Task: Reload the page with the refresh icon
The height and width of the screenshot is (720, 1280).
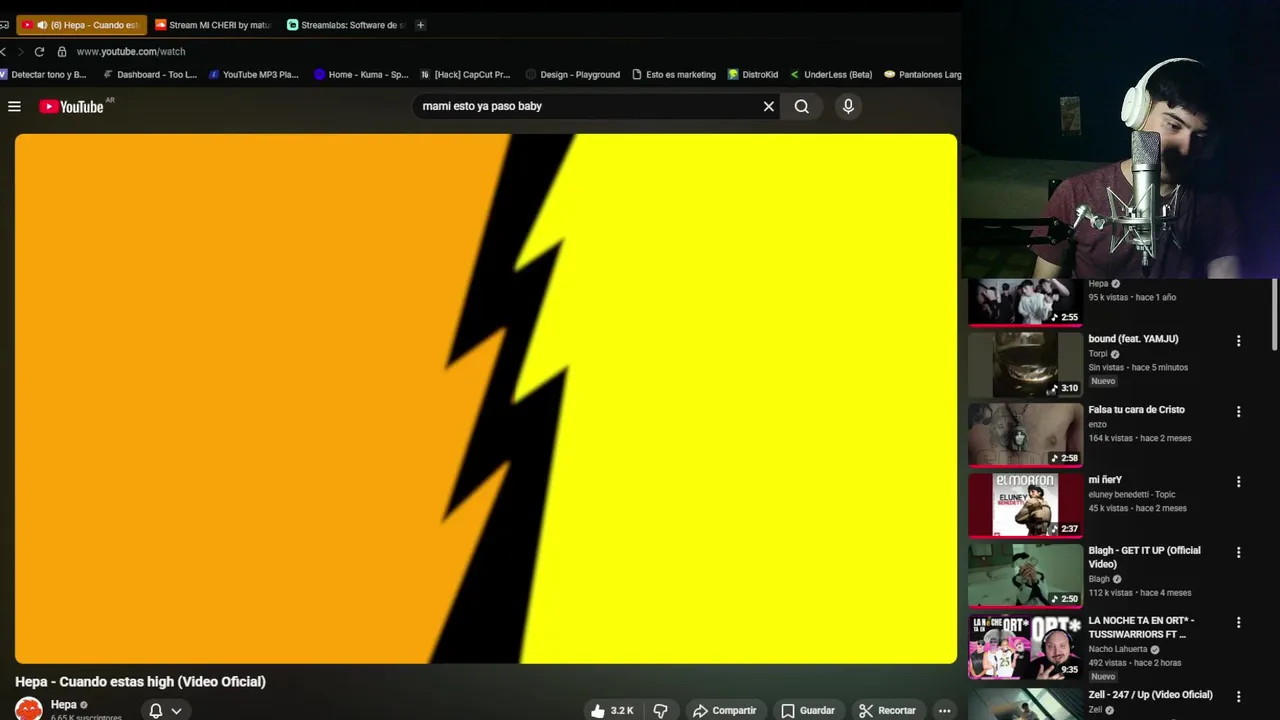Action: tap(39, 51)
